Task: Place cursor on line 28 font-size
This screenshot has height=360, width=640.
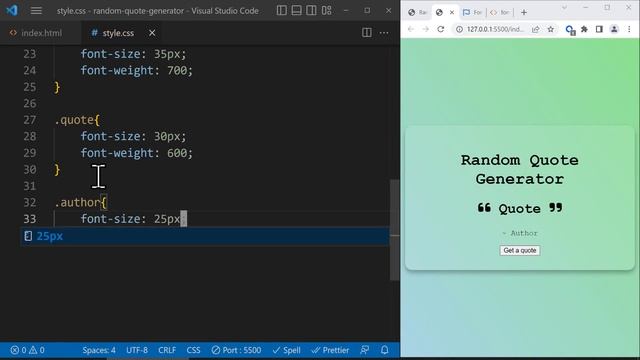Action: click(x=110, y=136)
